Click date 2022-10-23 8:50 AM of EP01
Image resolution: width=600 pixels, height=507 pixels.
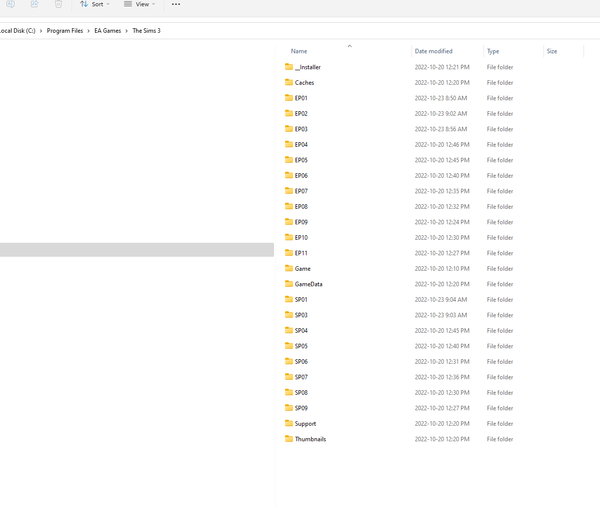pos(441,98)
